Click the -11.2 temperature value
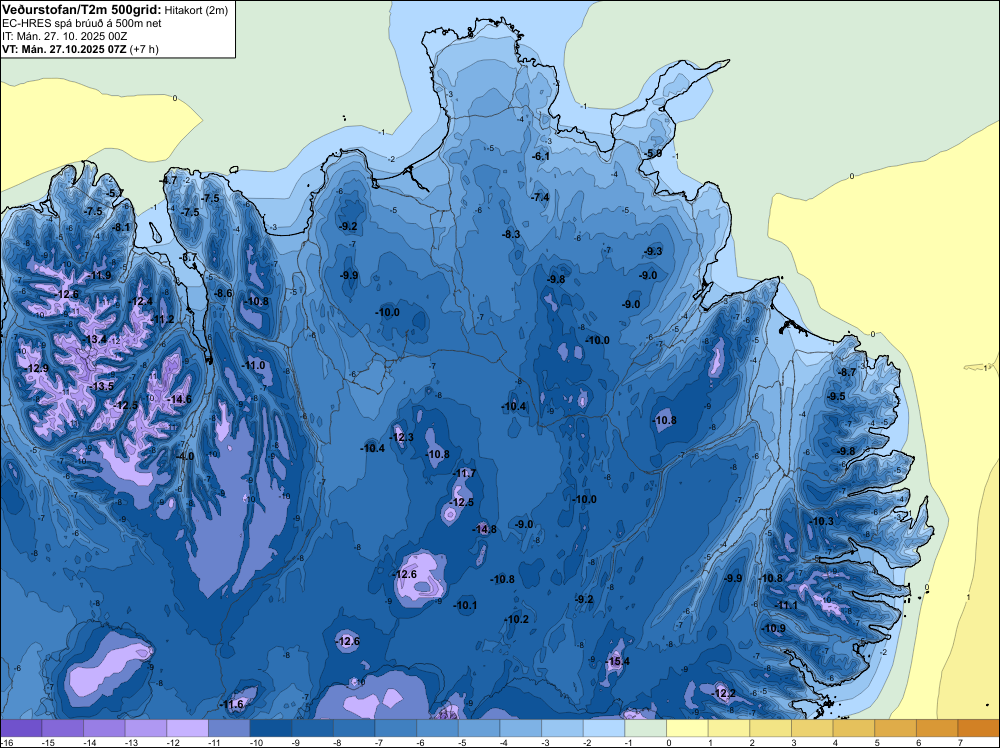1000x748 pixels. pyautogui.click(x=163, y=319)
